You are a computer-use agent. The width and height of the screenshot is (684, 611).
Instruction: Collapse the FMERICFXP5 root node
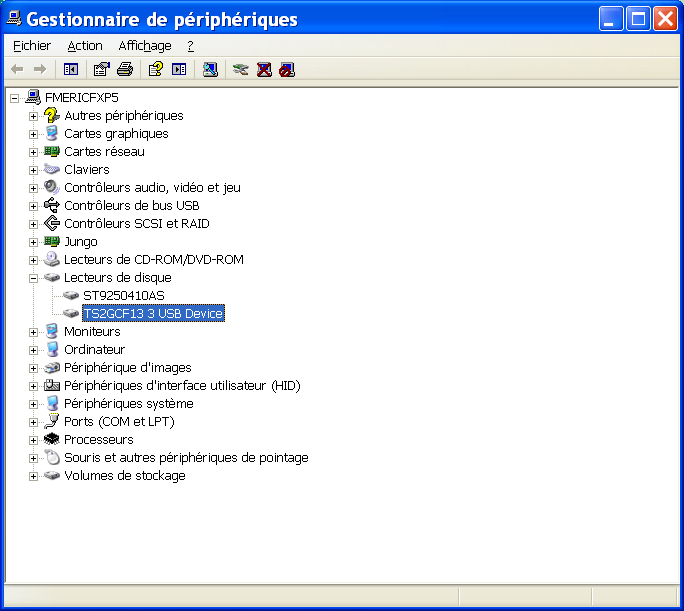pos(14,98)
